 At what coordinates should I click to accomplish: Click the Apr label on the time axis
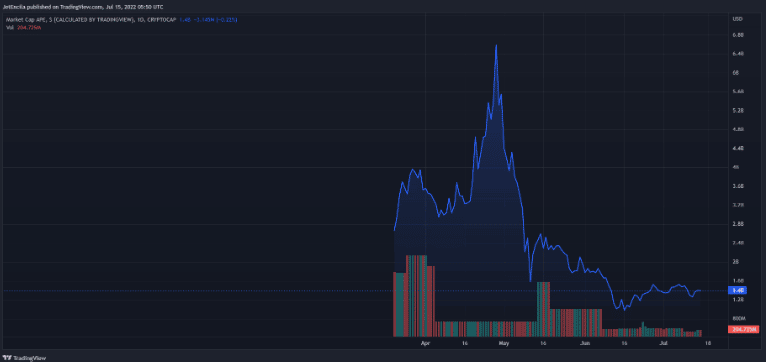tap(426, 344)
